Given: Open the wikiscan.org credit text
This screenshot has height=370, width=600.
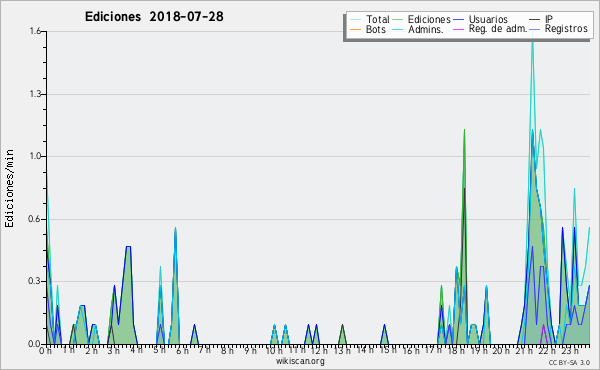Looking at the screenshot, I should pos(300,361).
